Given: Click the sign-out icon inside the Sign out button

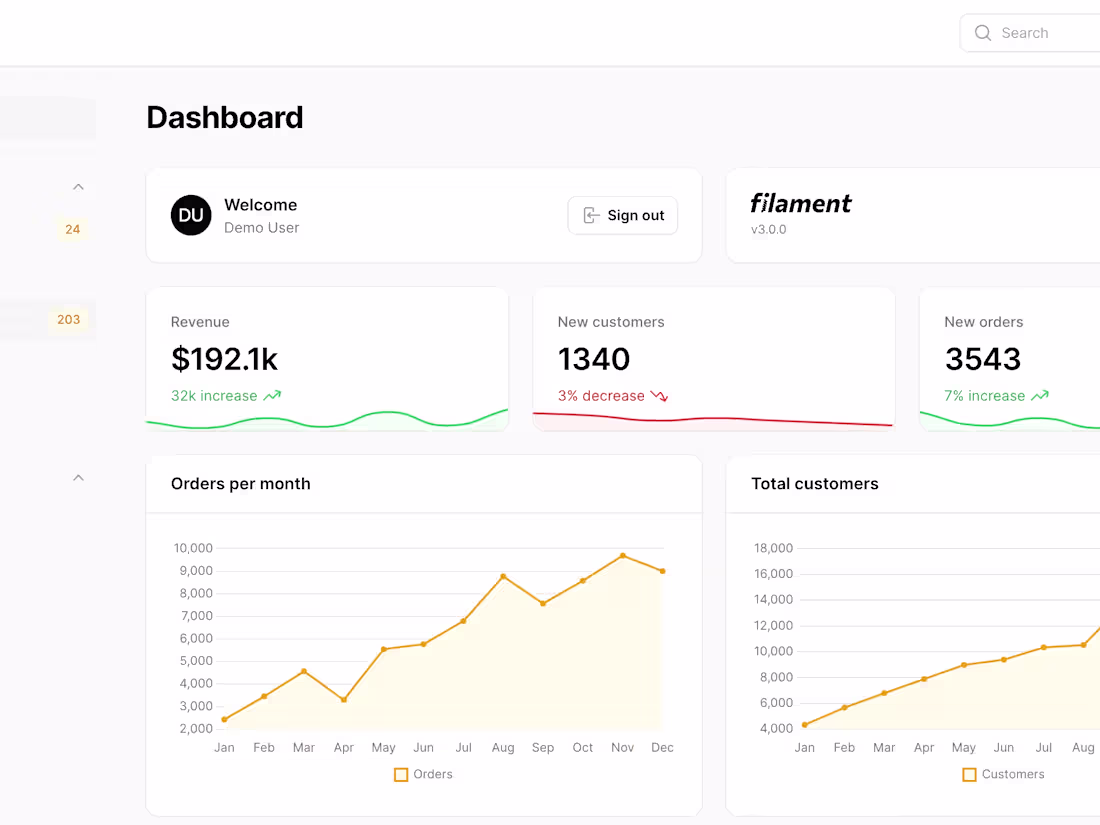Looking at the screenshot, I should point(591,215).
